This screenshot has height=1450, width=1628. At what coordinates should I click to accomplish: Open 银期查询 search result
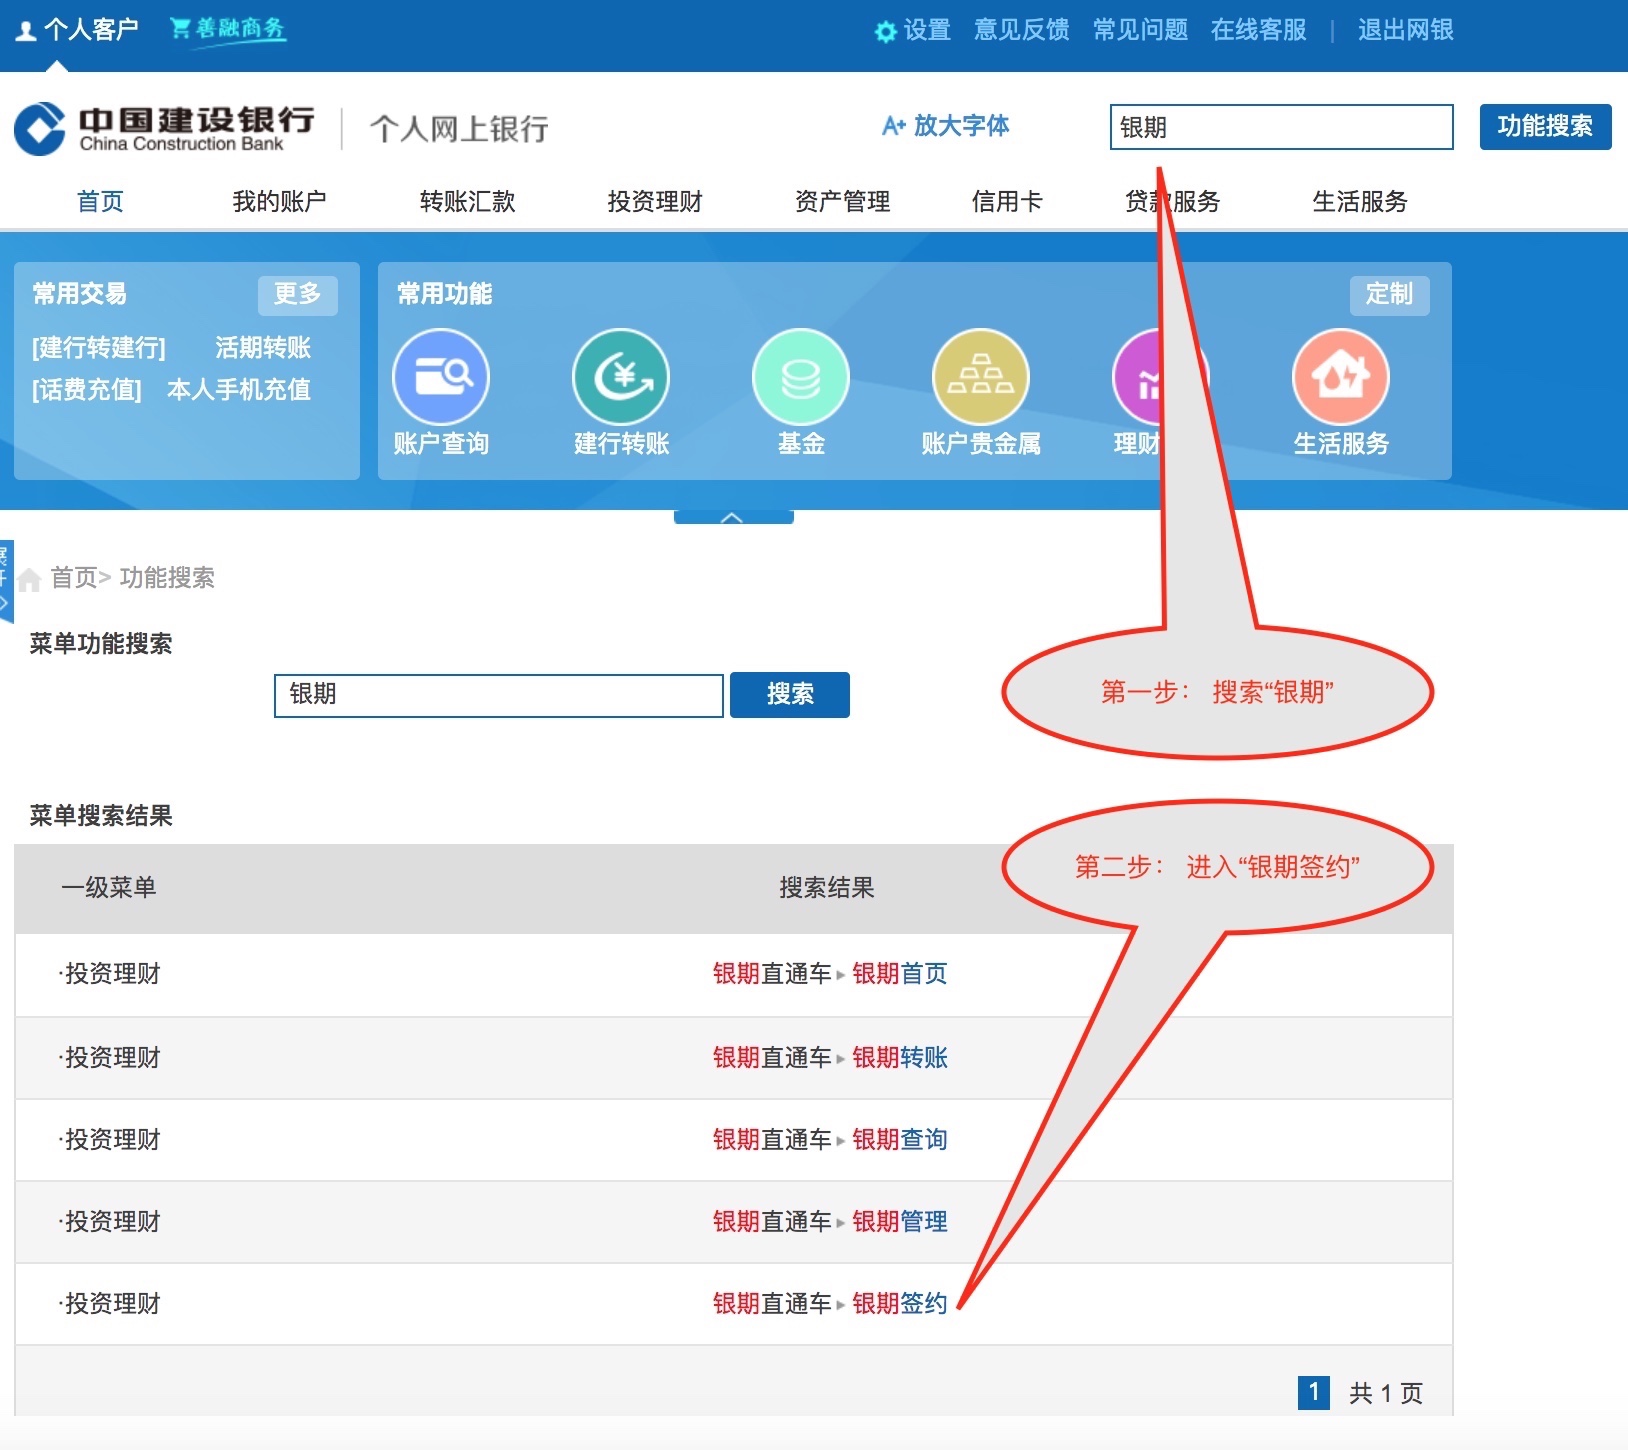click(899, 1139)
